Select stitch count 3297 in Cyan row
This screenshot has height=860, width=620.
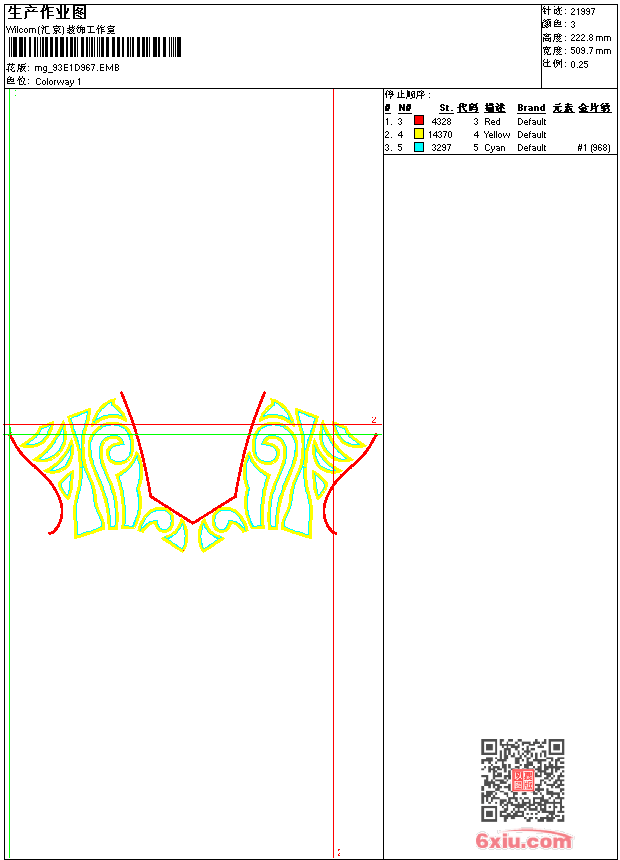click(442, 148)
